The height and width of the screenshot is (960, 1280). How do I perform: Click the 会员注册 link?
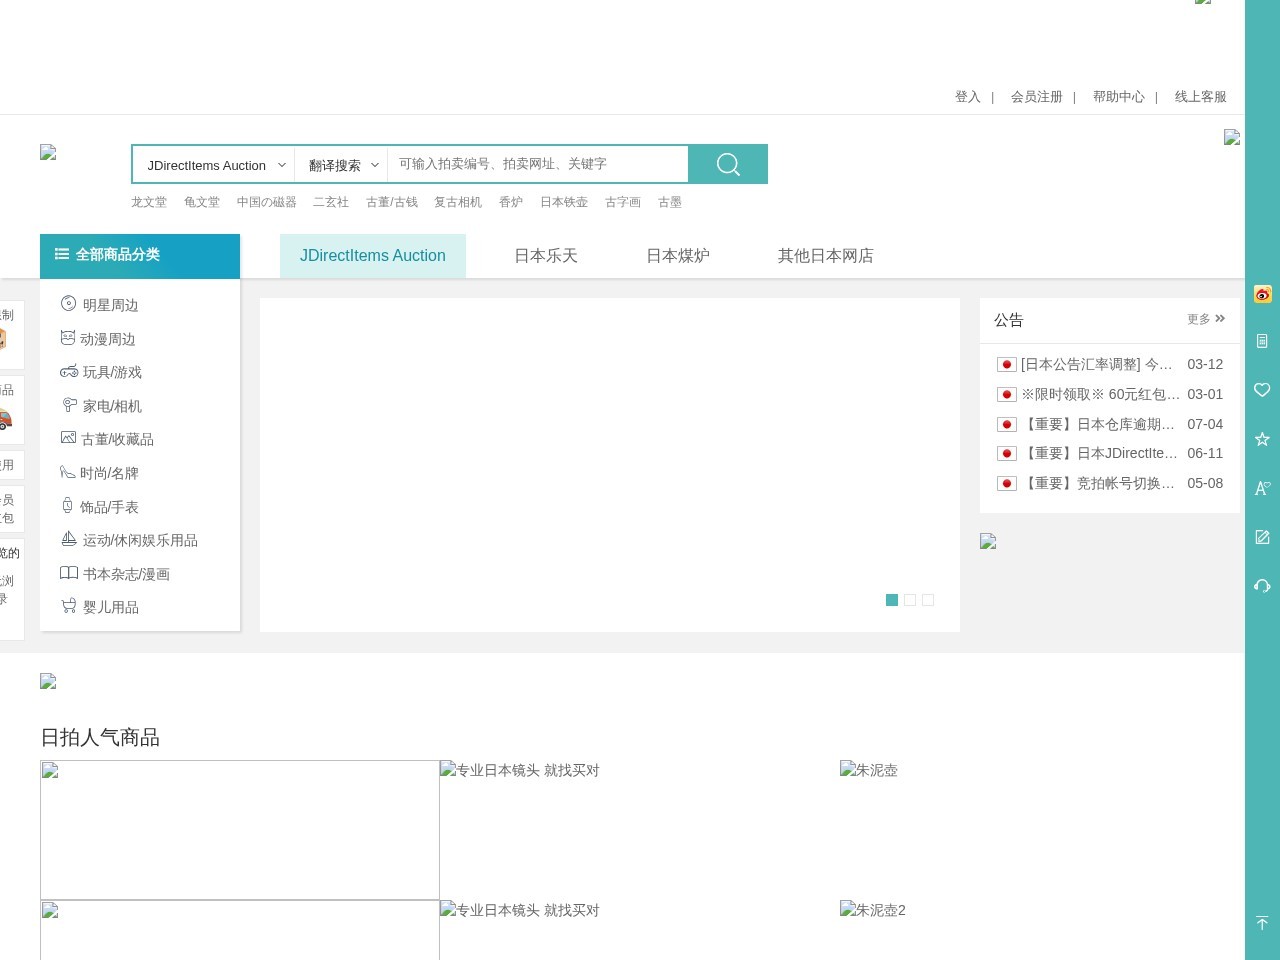[x=1036, y=97]
